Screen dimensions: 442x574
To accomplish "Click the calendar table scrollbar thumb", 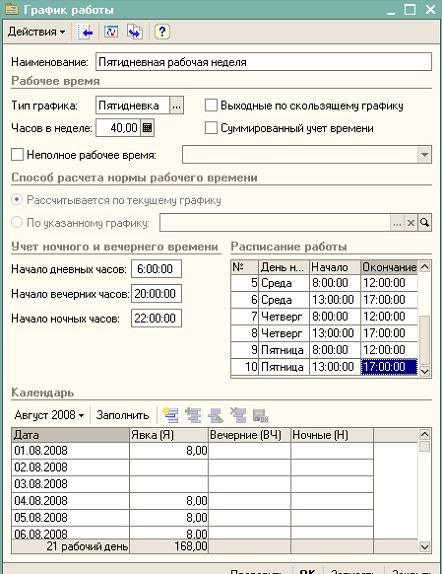I will [x=424, y=447].
